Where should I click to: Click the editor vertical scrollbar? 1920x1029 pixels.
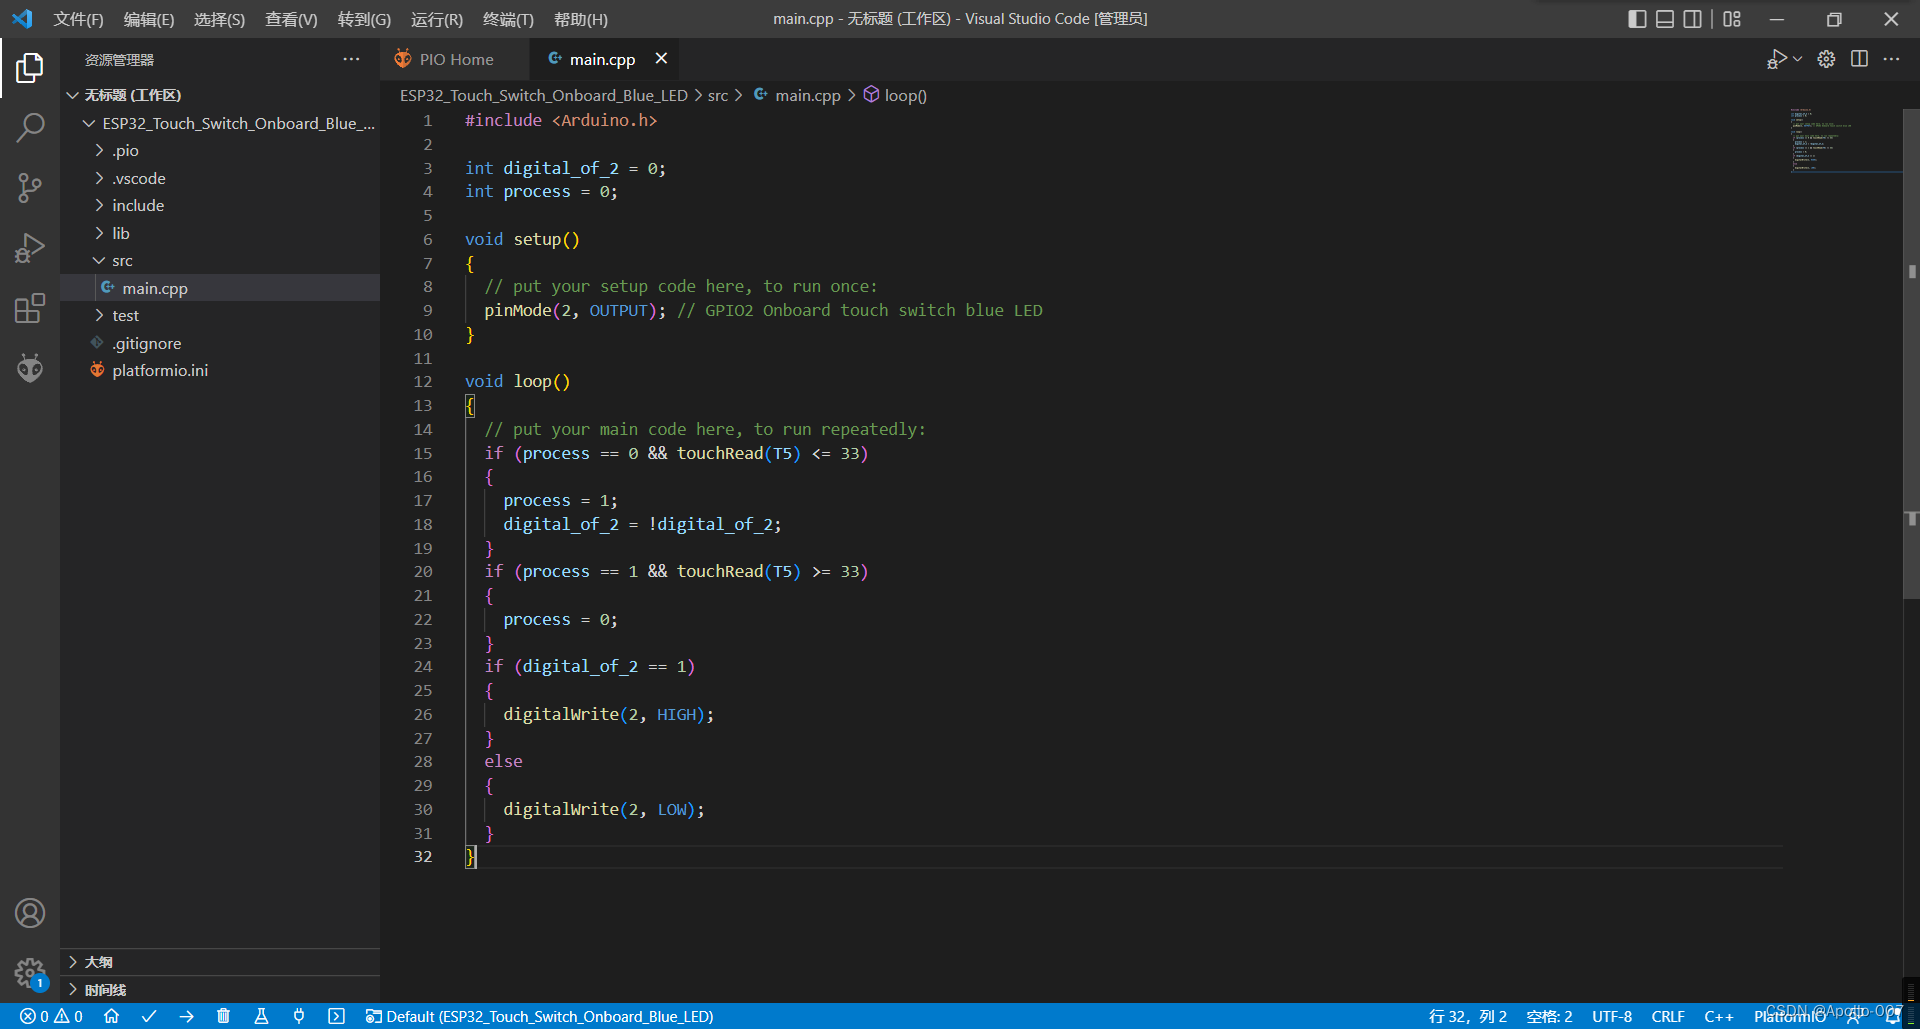click(x=1911, y=350)
